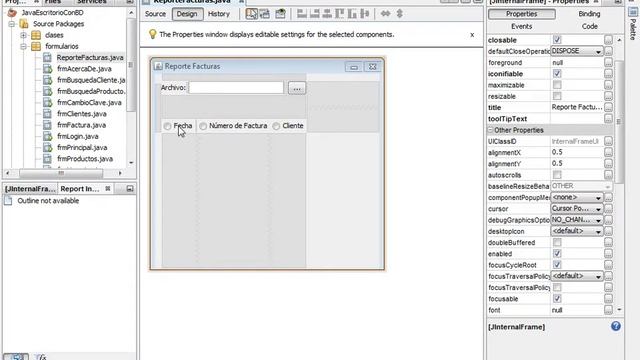
Task: Open debugGraphicsOptions NO_CHANGE dropdown
Action: point(577,220)
